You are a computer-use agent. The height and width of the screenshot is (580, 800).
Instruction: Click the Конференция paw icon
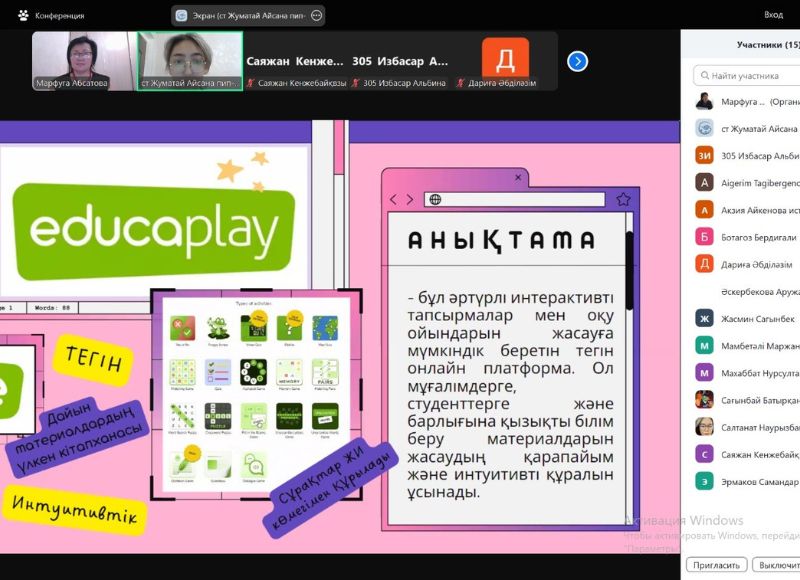tap(21, 16)
